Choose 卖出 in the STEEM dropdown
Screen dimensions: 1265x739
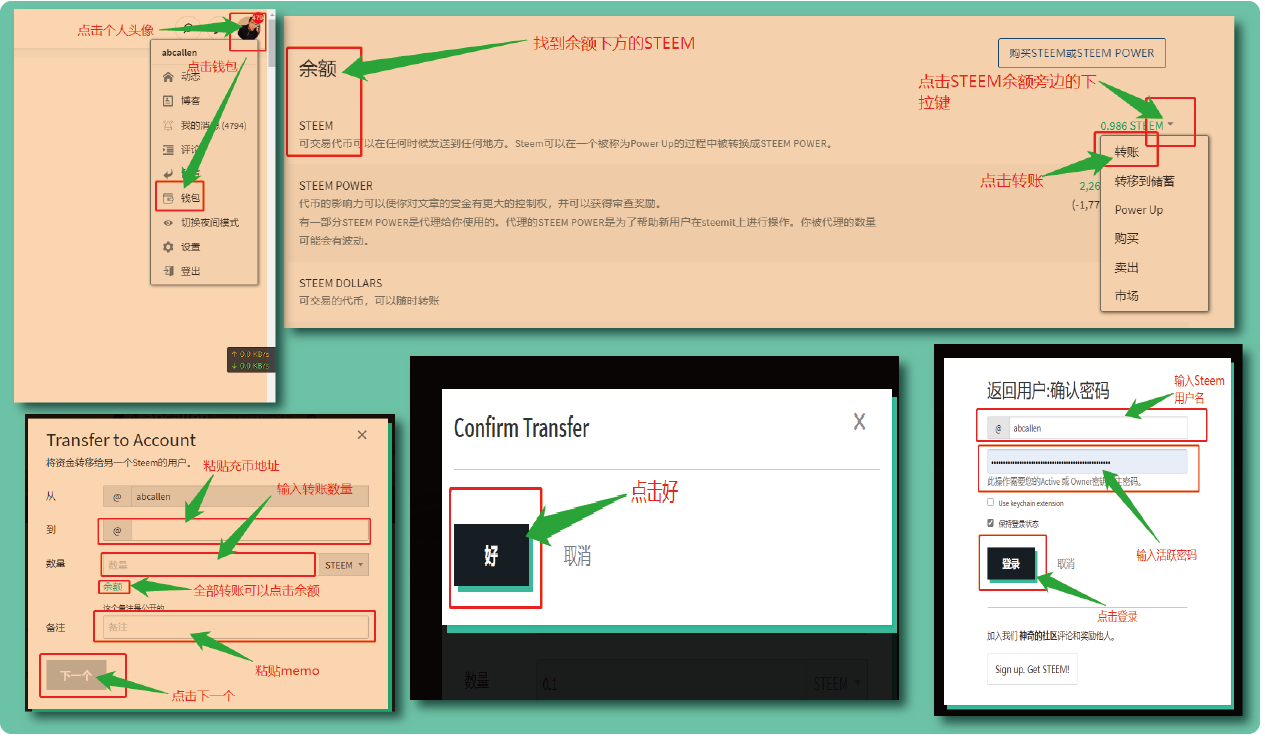(1127, 267)
